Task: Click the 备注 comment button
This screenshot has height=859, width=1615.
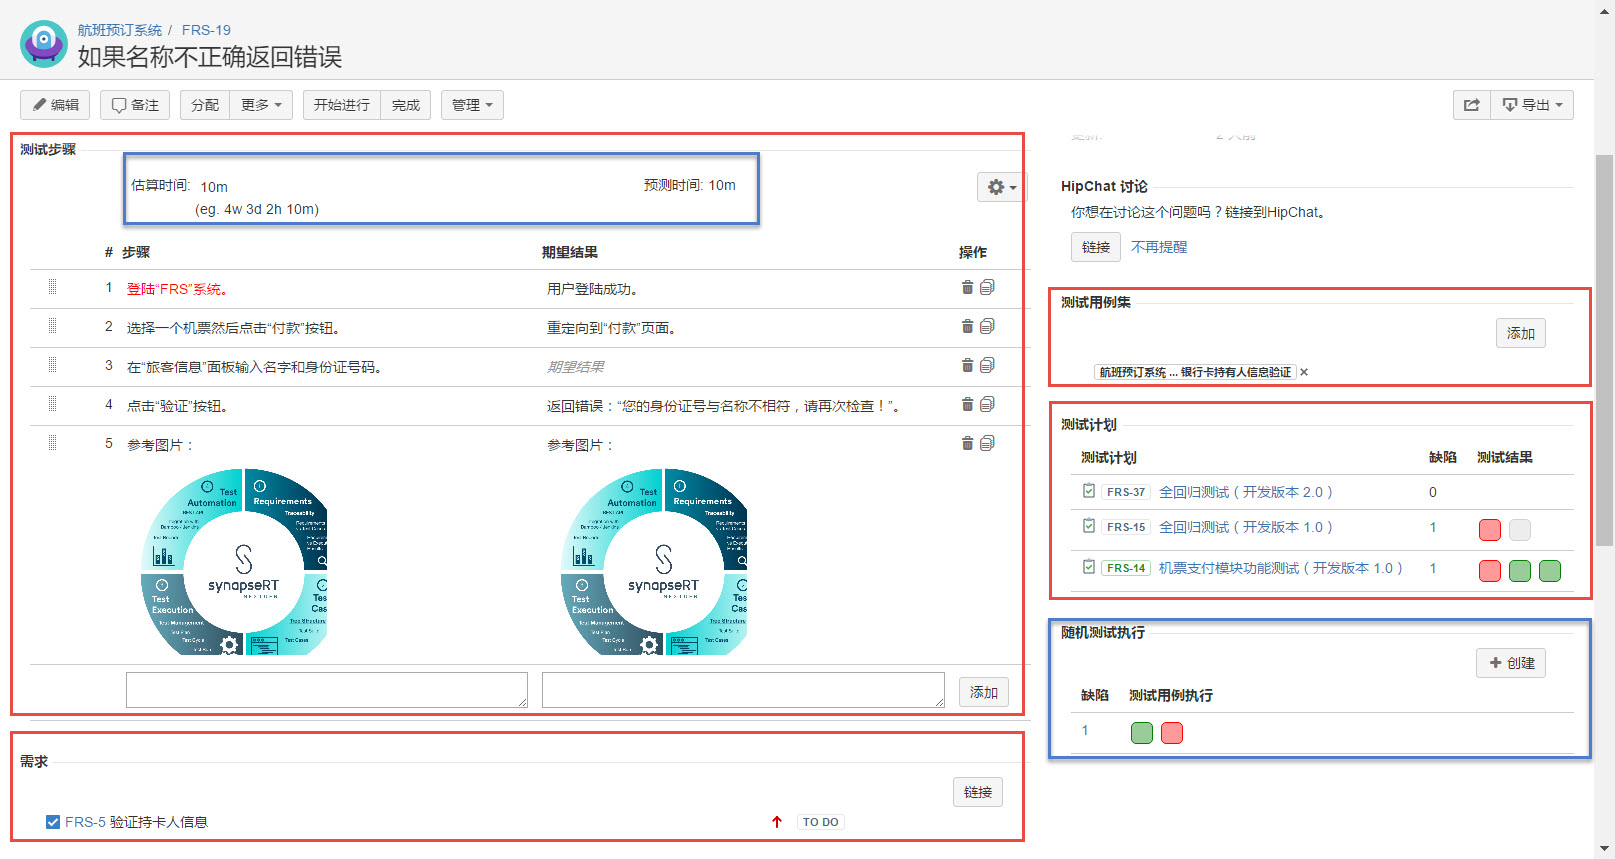Action: coord(135,105)
